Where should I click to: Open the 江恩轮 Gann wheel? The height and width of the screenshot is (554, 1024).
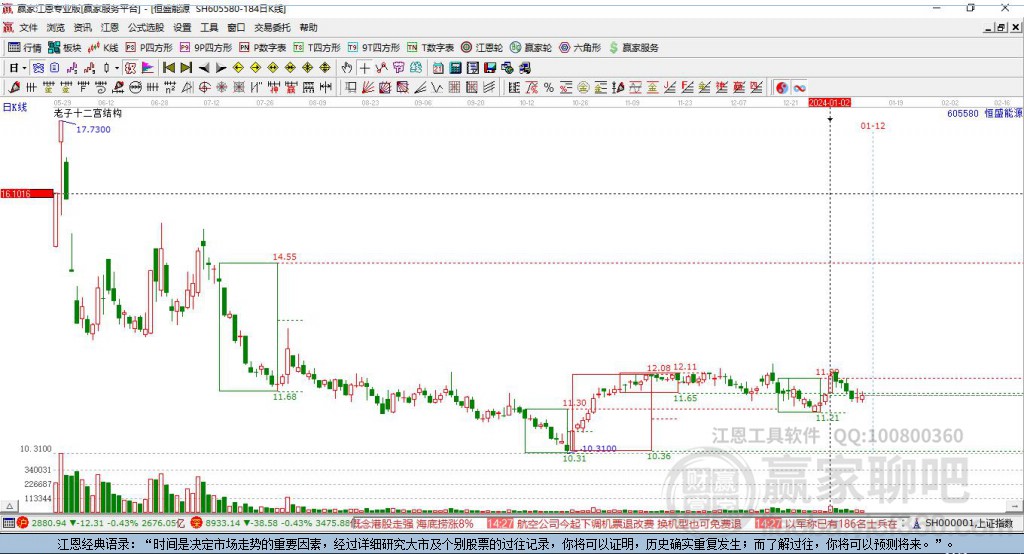pyautogui.click(x=482, y=48)
